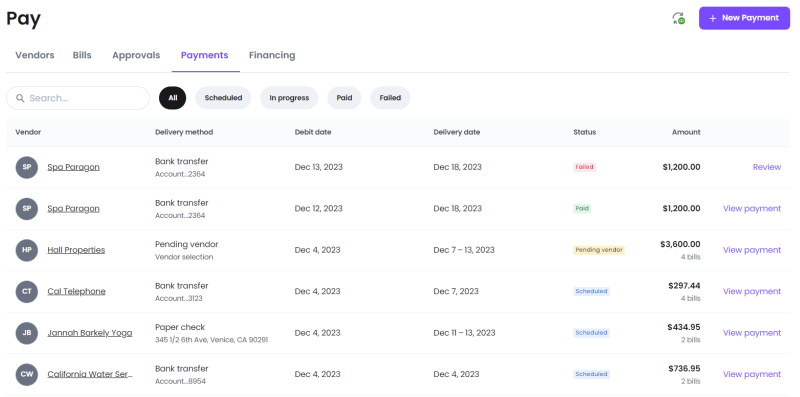The height and width of the screenshot is (397, 800).
Task: Click the Dec 7 – 13, 2023 delivery date
Action: pyautogui.click(x=464, y=250)
